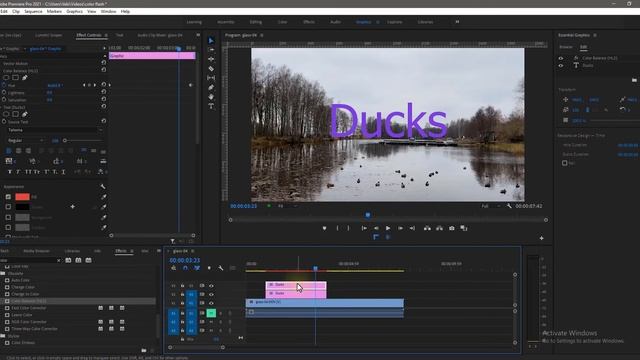Viewport: 640px width, 360px height.
Task: Toggle timeline Snap magnet icon
Action: (185, 268)
